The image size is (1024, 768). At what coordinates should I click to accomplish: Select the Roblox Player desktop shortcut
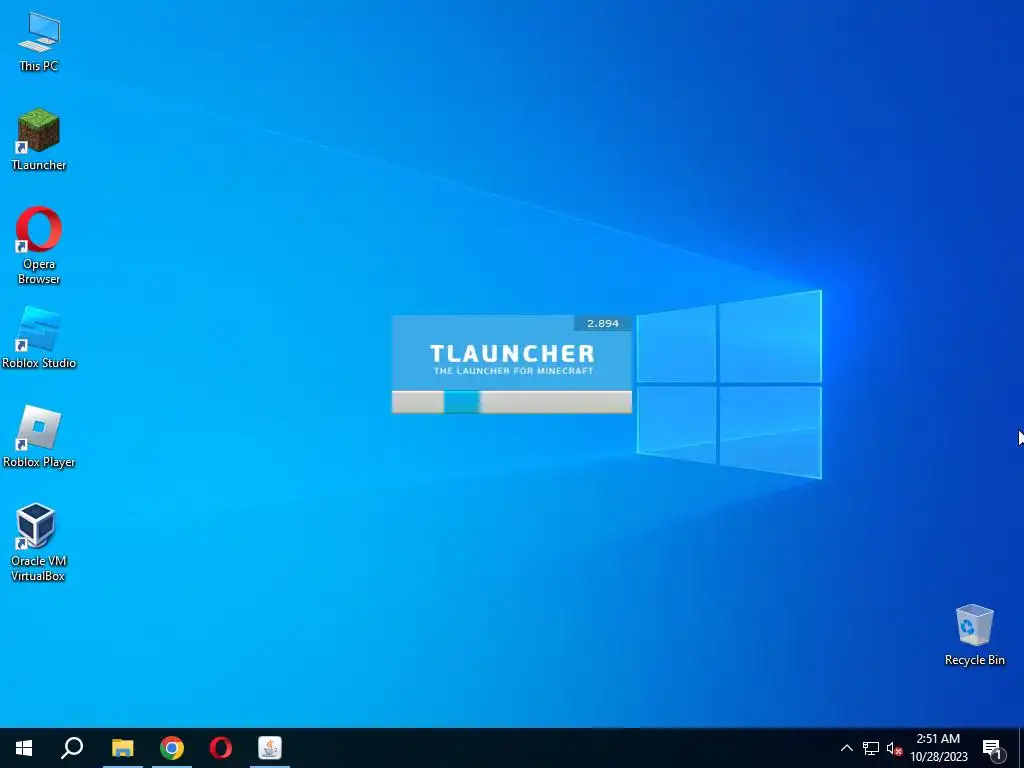pos(39,436)
